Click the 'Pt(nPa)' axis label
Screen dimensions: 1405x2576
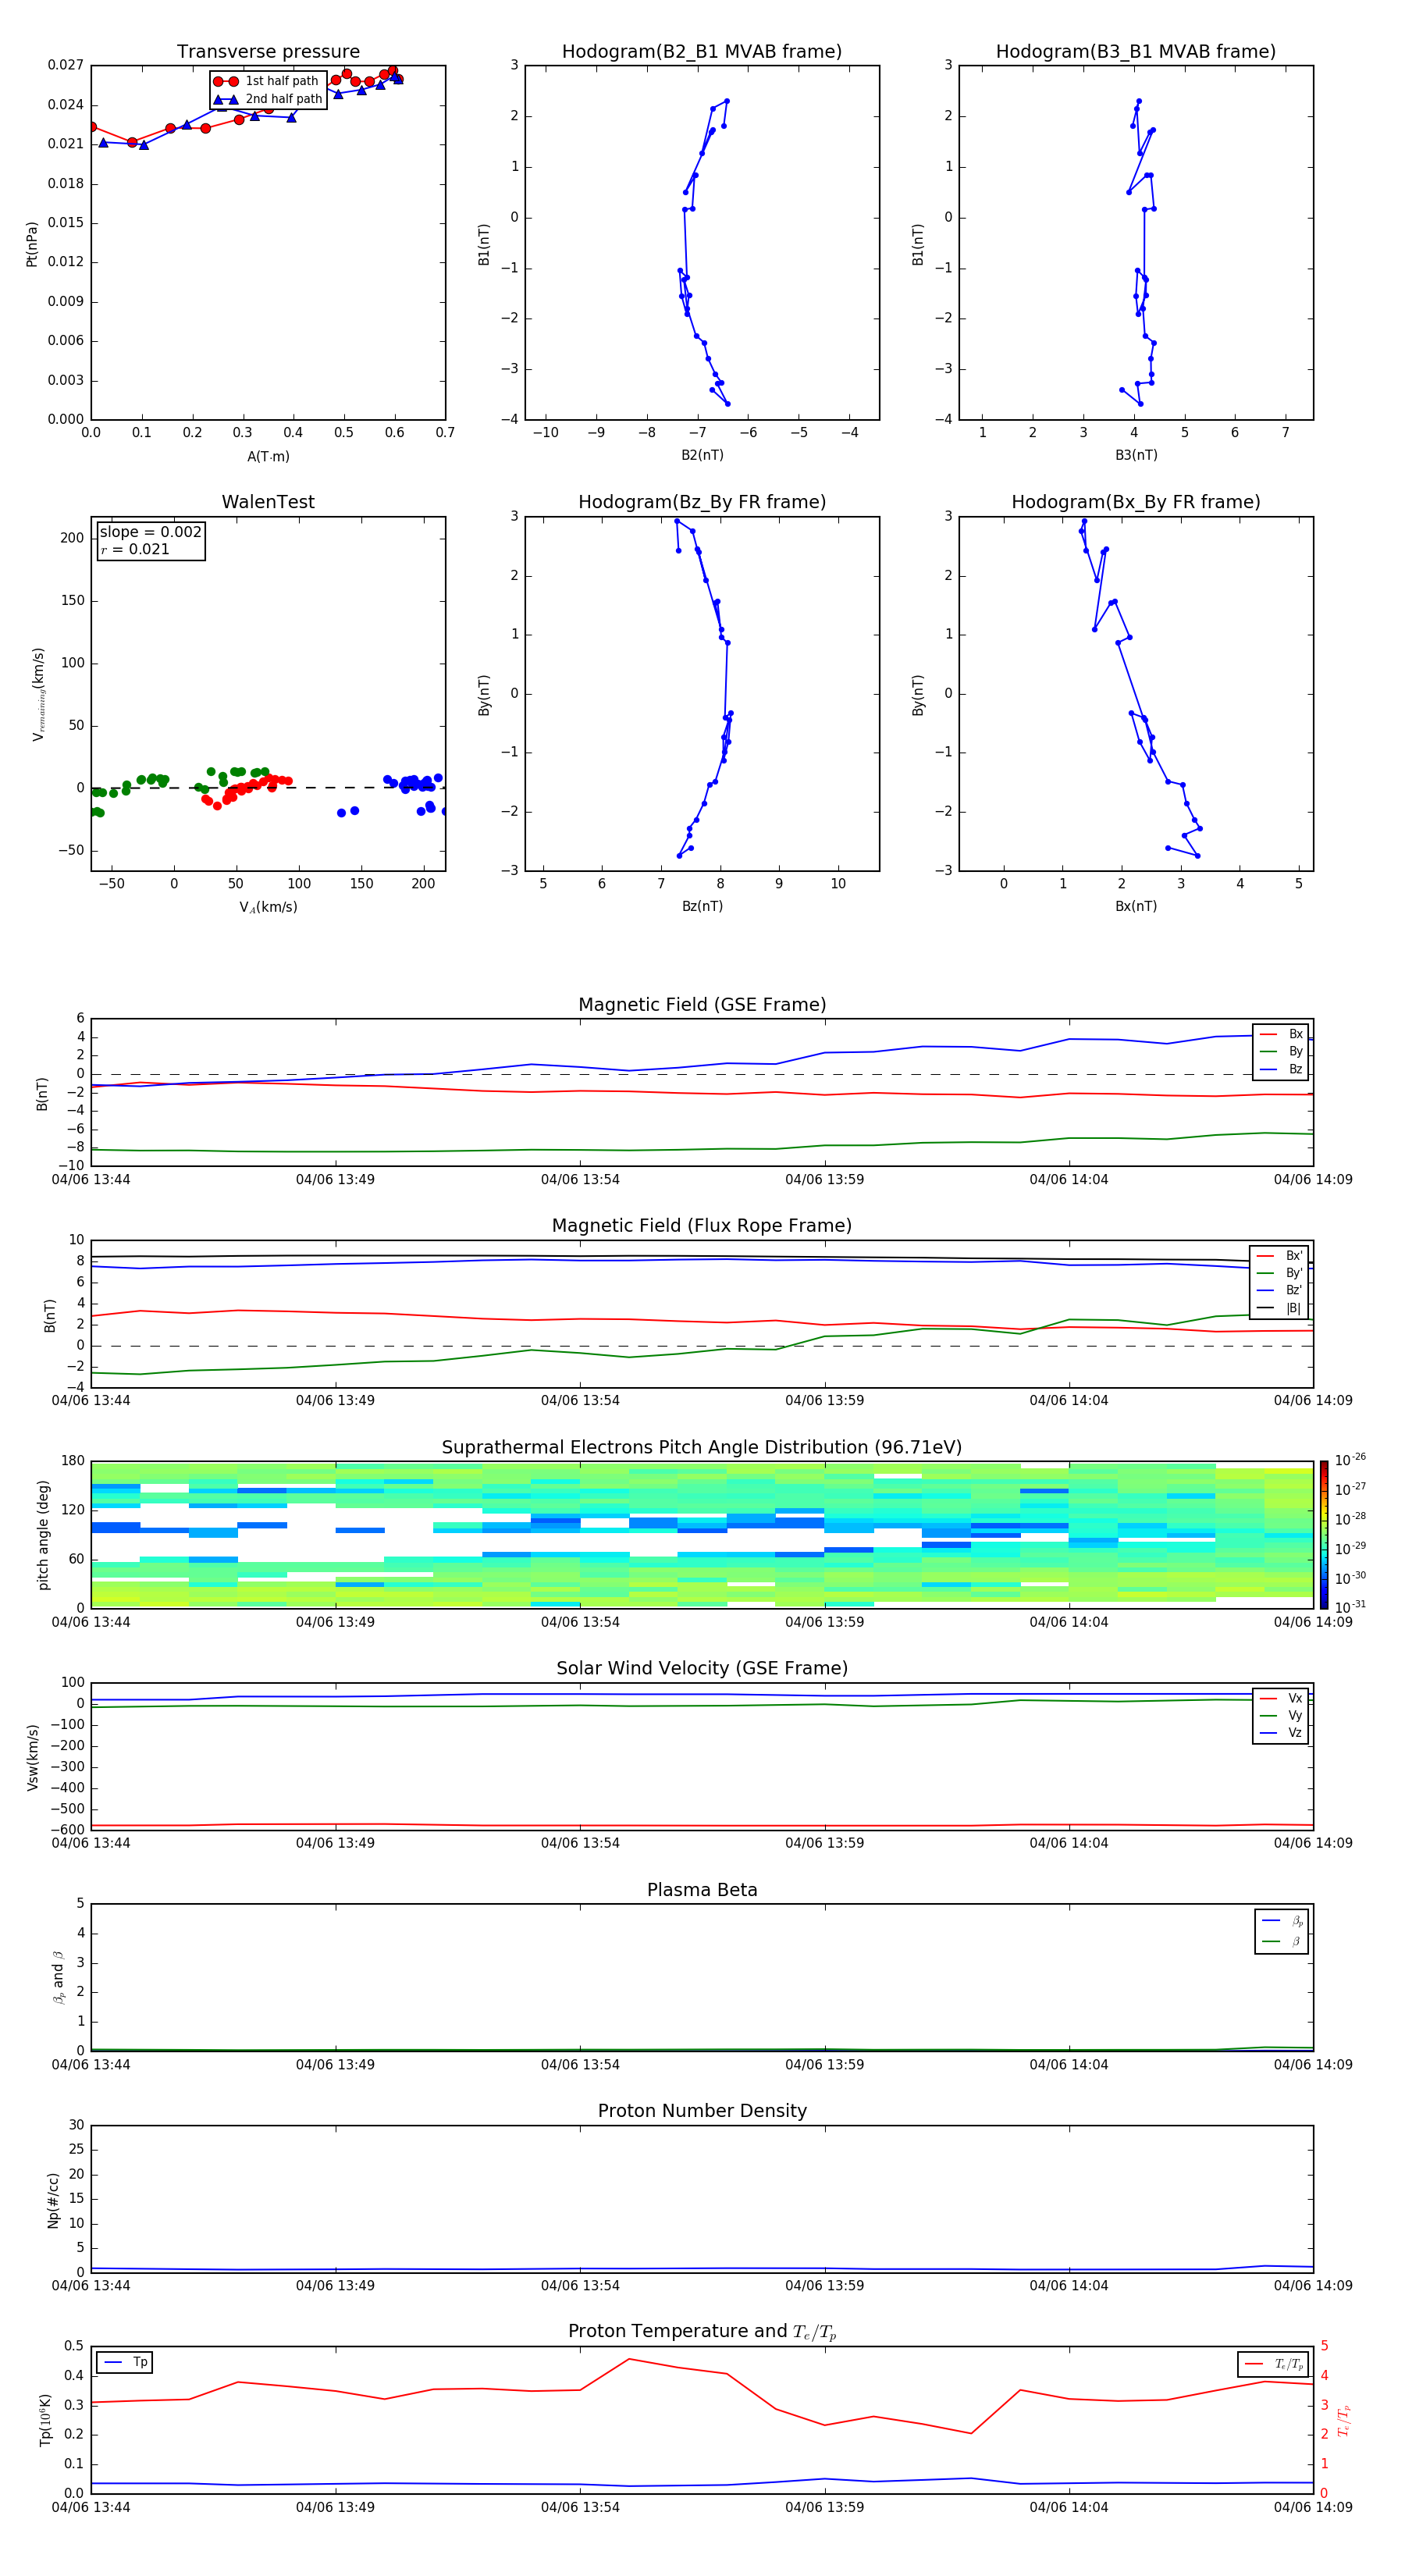(x=32, y=244)
